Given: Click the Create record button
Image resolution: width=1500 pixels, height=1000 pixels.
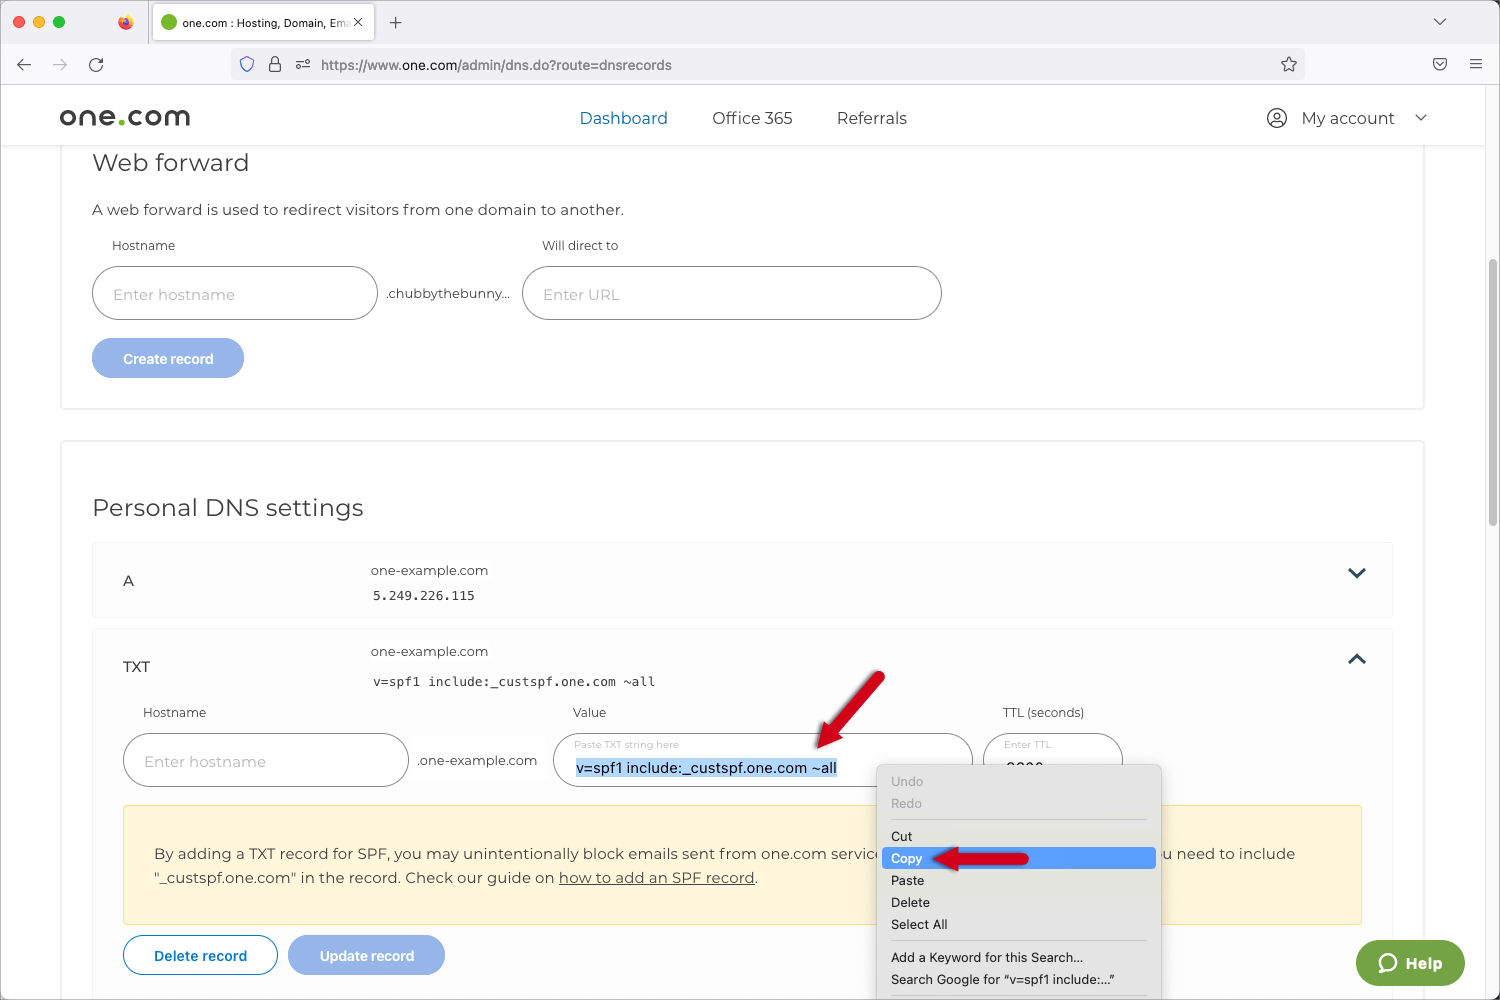Looking at the screenshot, I should (167, 357).
